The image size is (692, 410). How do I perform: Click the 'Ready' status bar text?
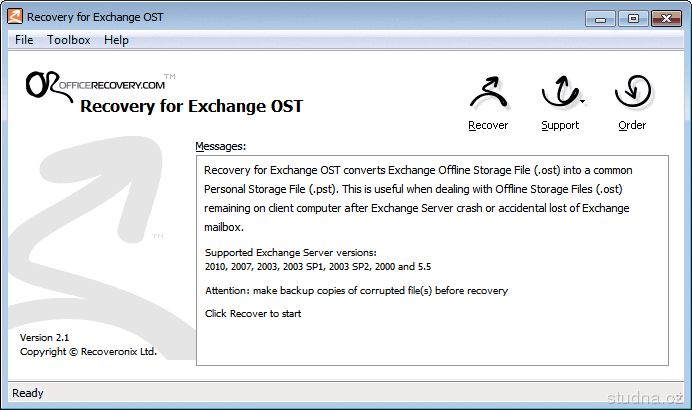[27, 393]
